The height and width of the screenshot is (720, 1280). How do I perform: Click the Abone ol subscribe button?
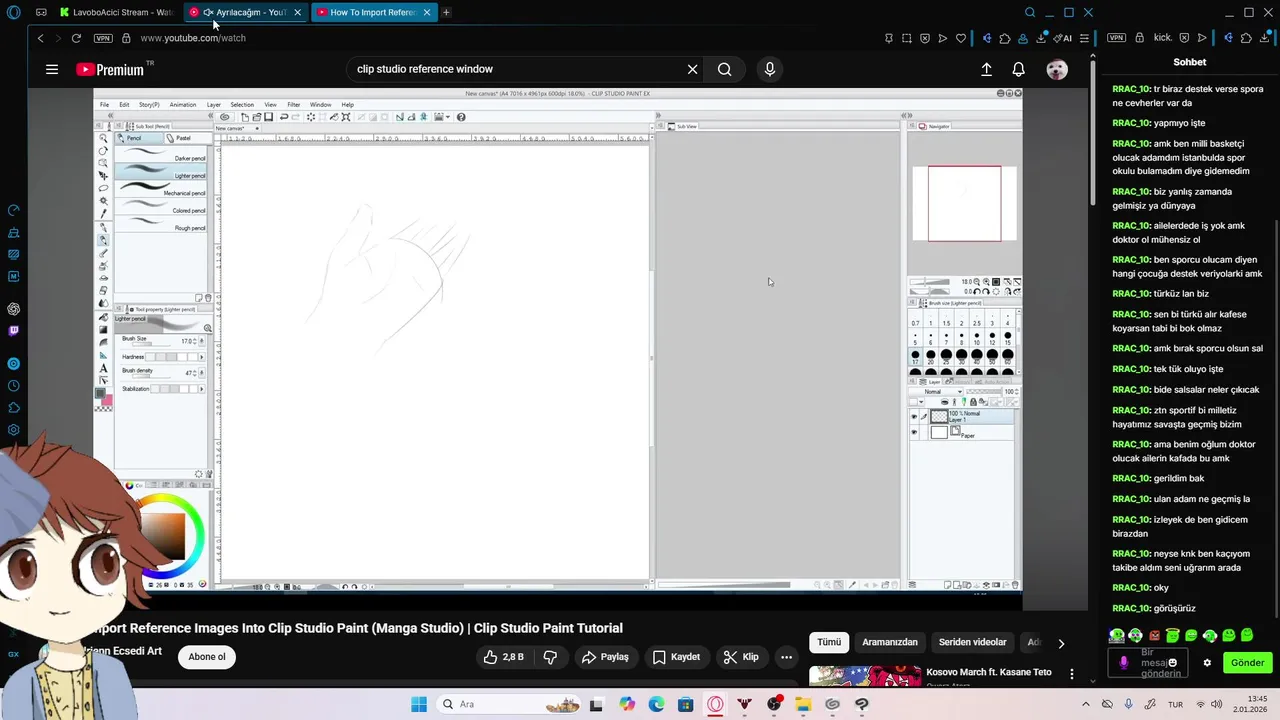pos(207,657)
